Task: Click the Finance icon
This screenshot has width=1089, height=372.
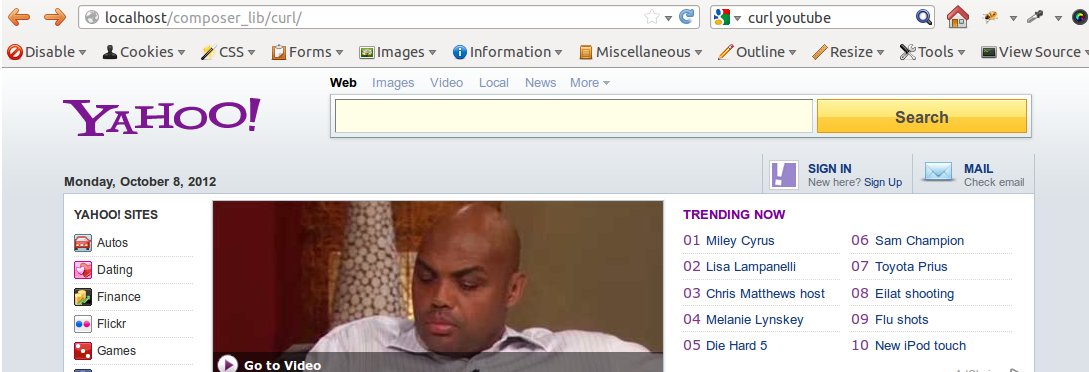Action: (x=83, y=297)
